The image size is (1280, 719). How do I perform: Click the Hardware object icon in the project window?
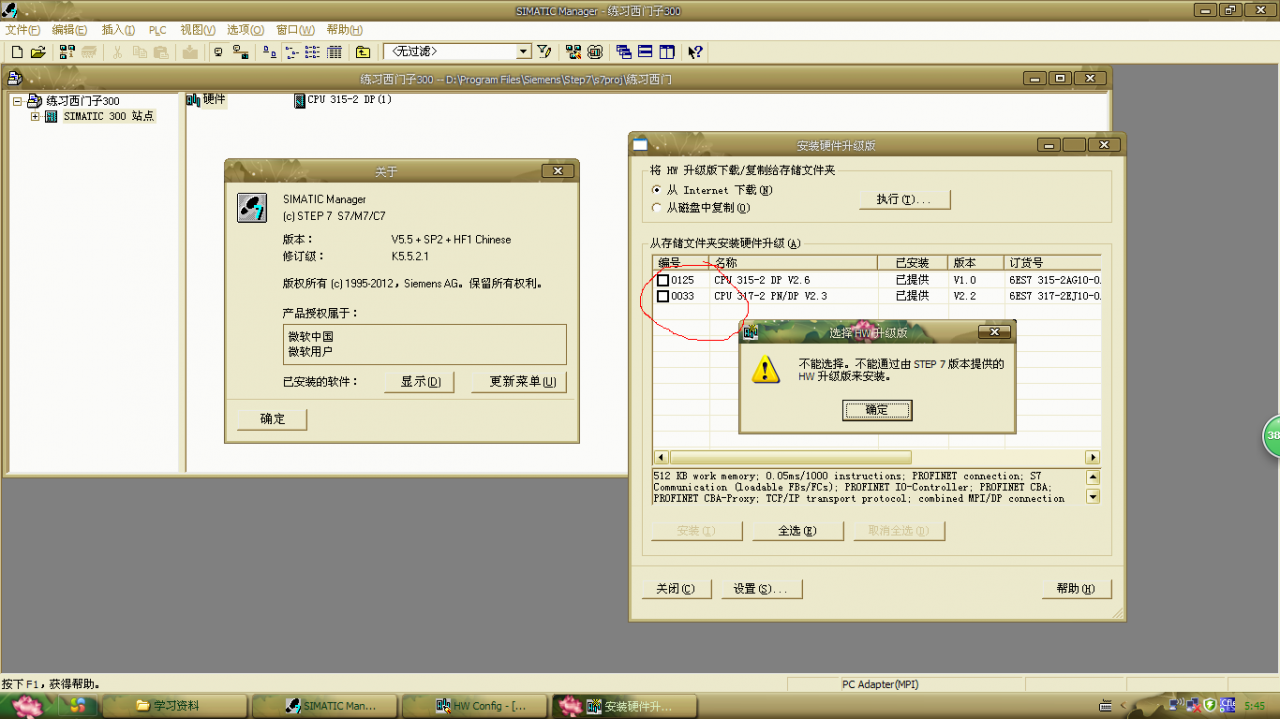[x=194, y=100]
